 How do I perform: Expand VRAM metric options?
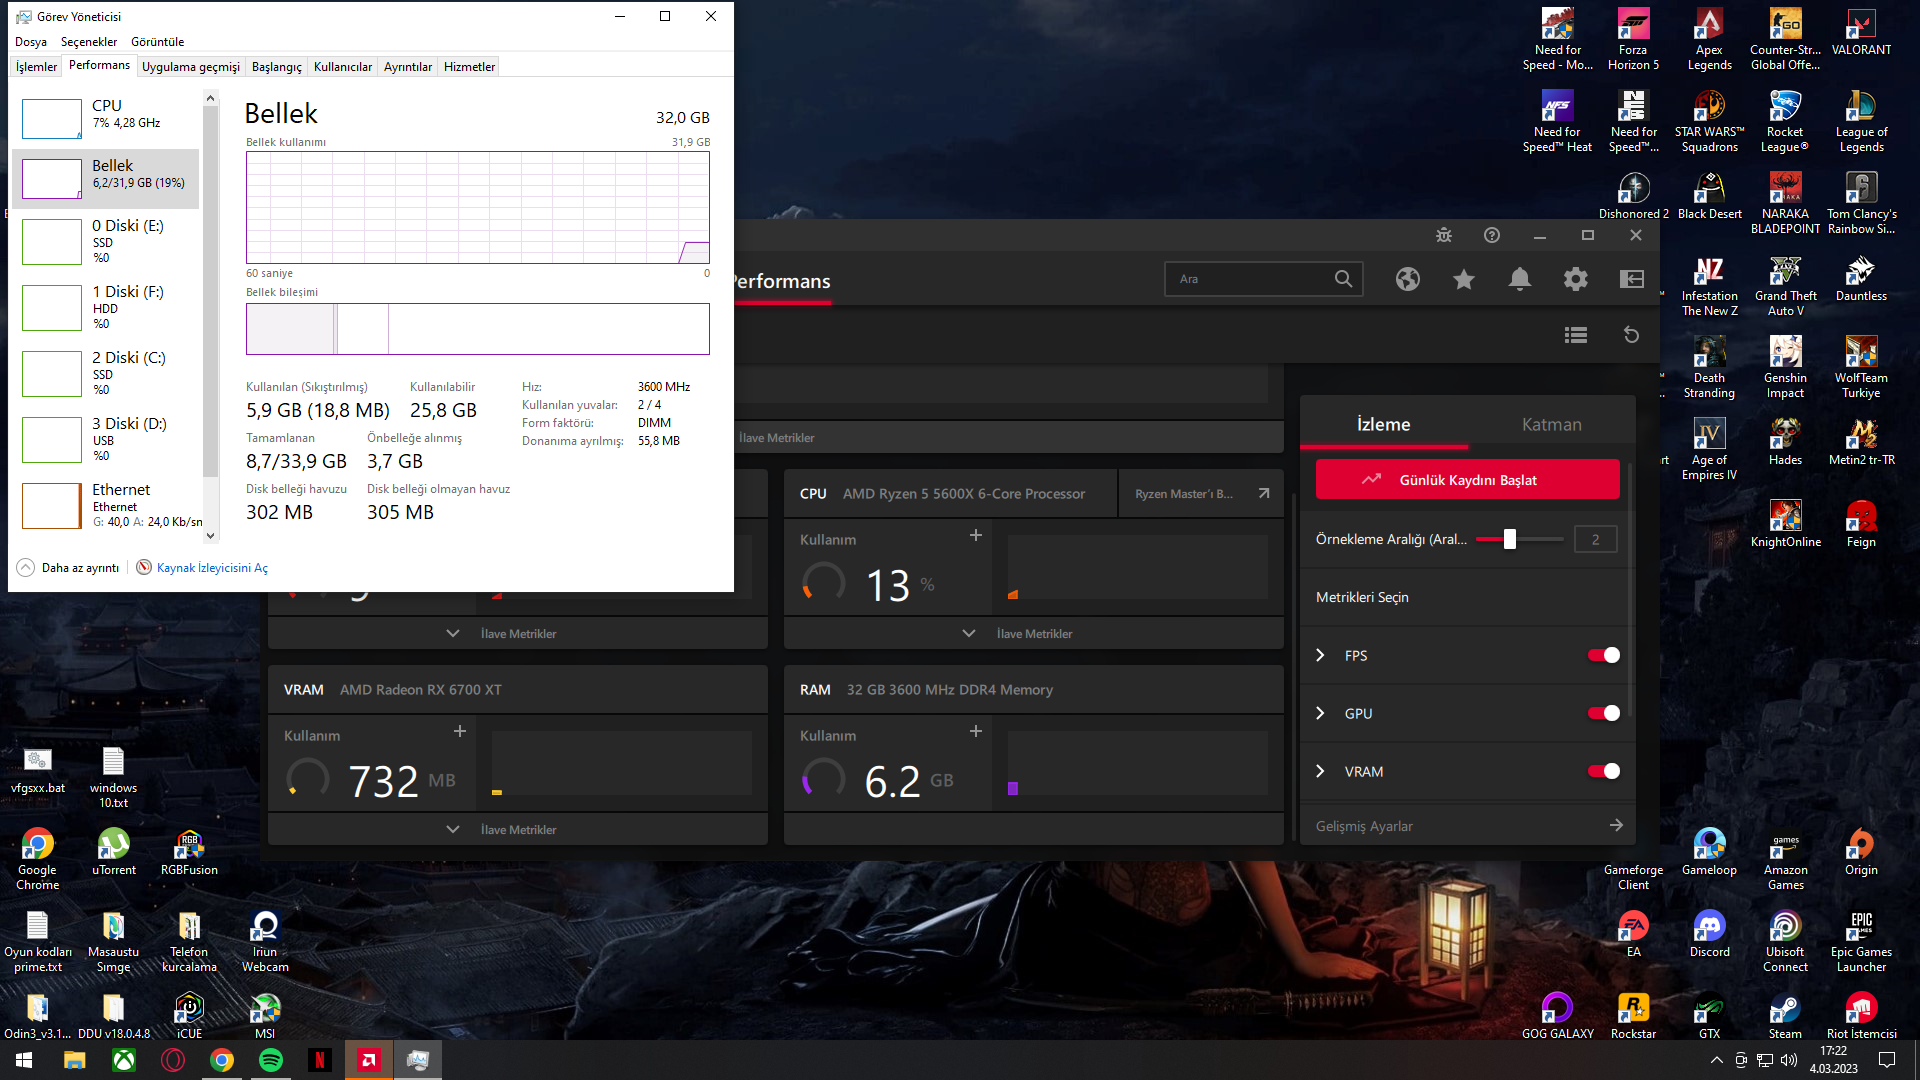coord(1320,771)
